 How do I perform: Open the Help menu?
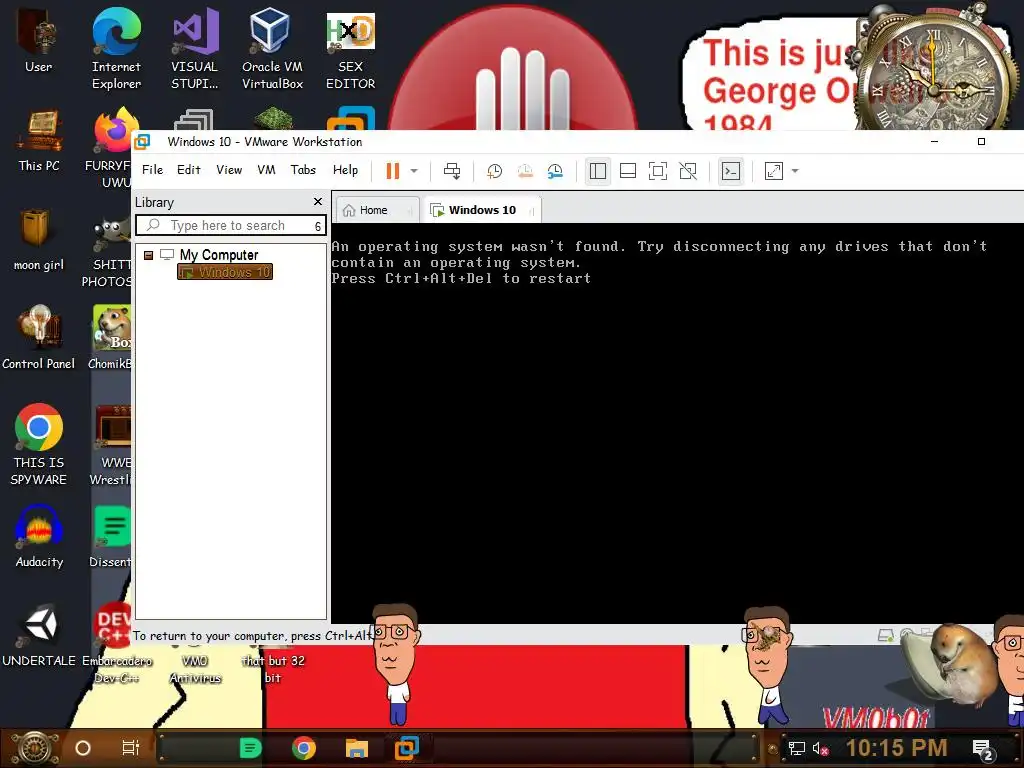click(x=345, y=170)
